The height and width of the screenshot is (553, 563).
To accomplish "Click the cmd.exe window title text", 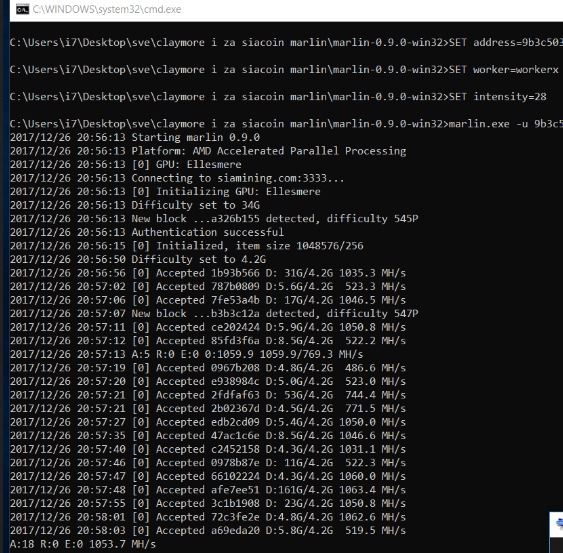I will coord(107,9).
